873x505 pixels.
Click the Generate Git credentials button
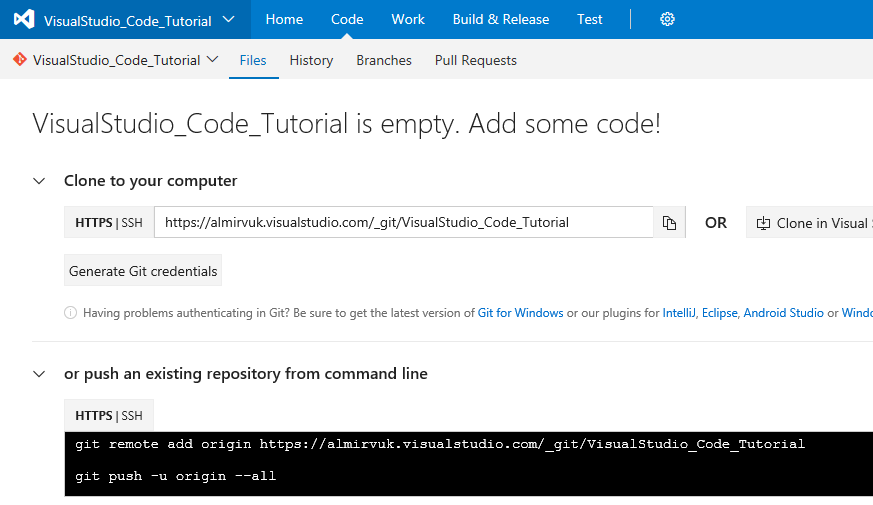143,271
